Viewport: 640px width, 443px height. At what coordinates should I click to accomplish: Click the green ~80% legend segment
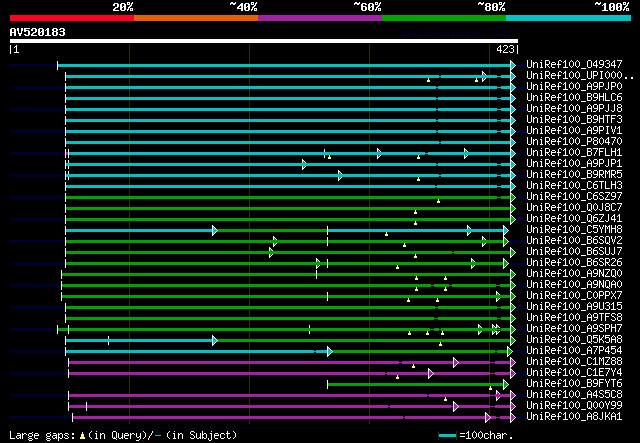[443, 18]
